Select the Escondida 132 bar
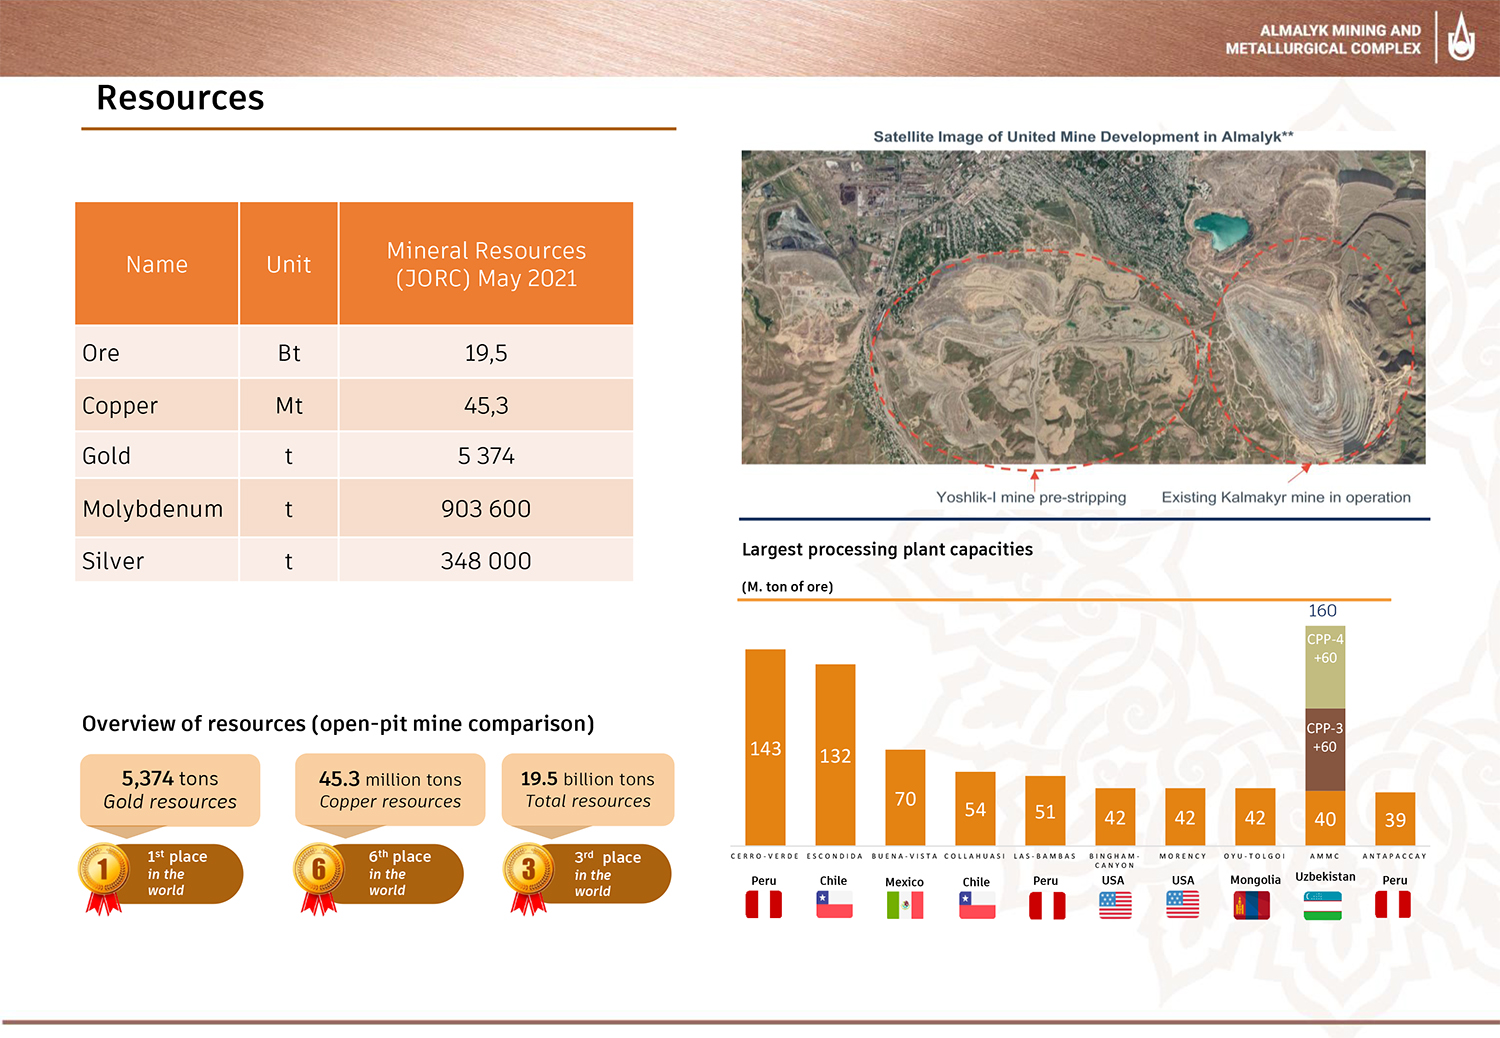Image resolution: width=1500 pixels, height=1038 pixels. tap(835, 755)
